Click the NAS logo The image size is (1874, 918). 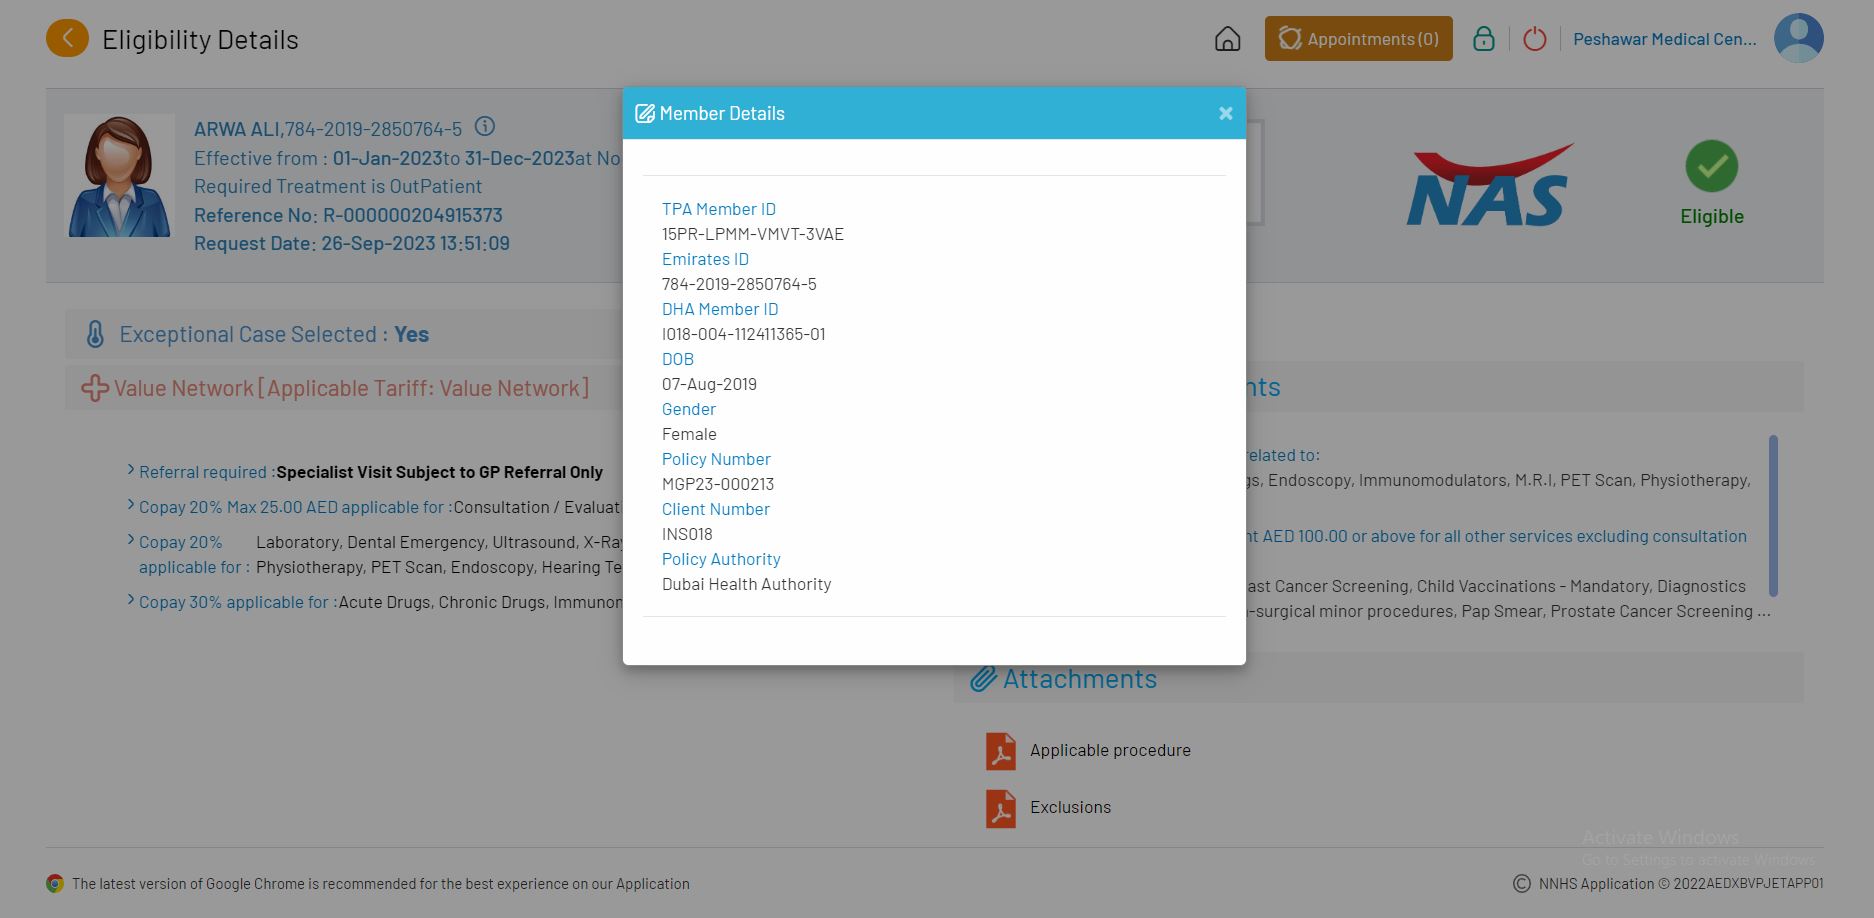(1488, 186)
